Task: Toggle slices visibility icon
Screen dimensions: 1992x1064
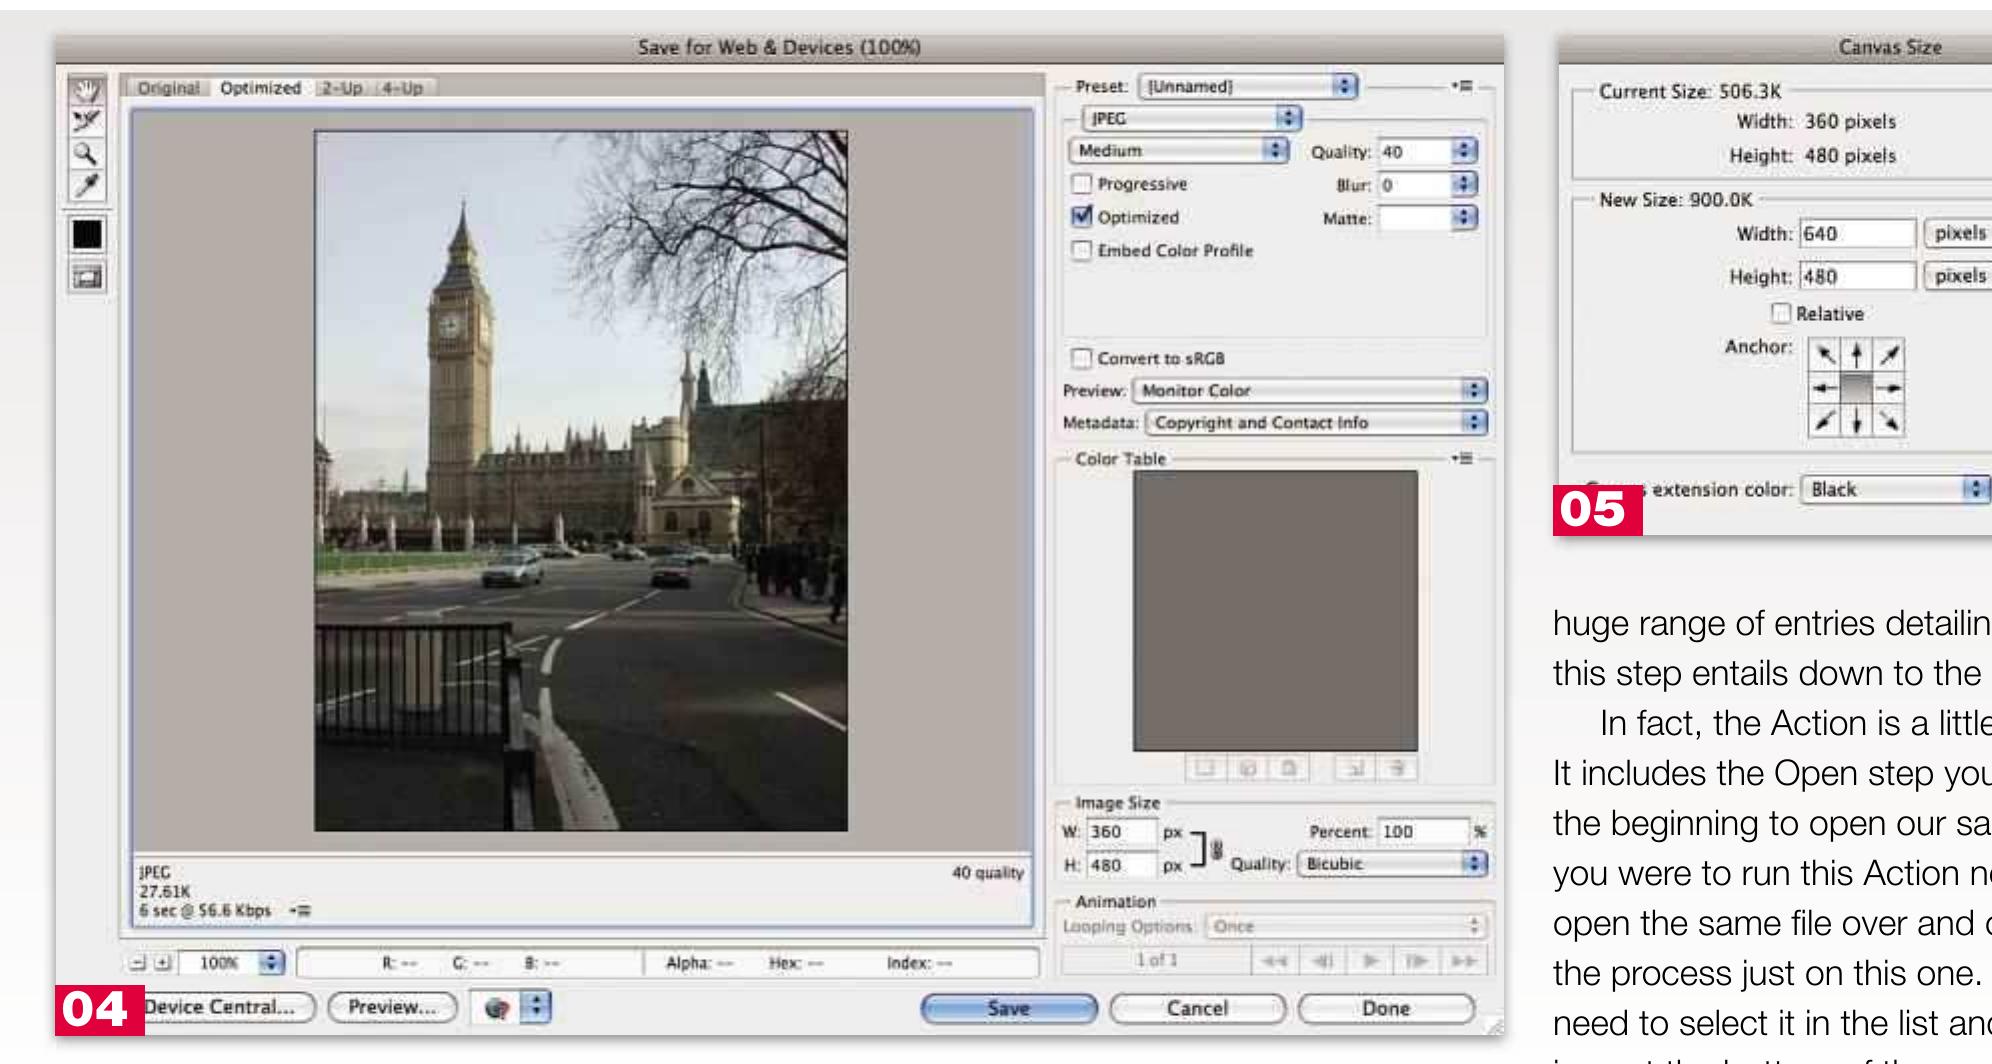Action: [x=87, y=277]
